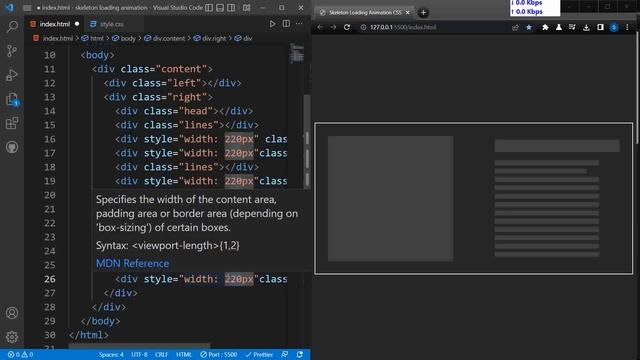Select the Skeleton Loading Animation CSS browser tab
Screen dimensions: 640x360
click(x=364, y=13)
